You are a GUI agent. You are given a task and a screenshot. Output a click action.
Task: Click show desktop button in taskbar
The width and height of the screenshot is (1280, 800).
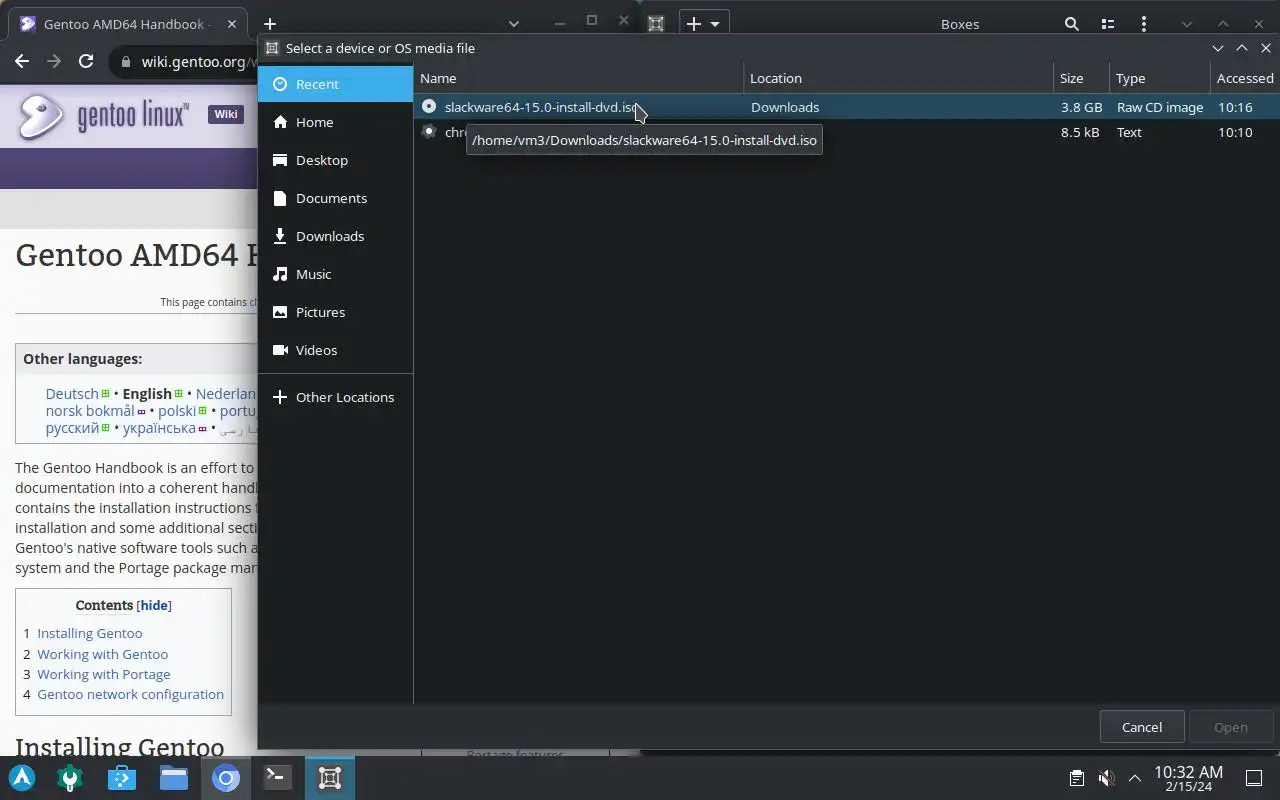(1254, 778)
